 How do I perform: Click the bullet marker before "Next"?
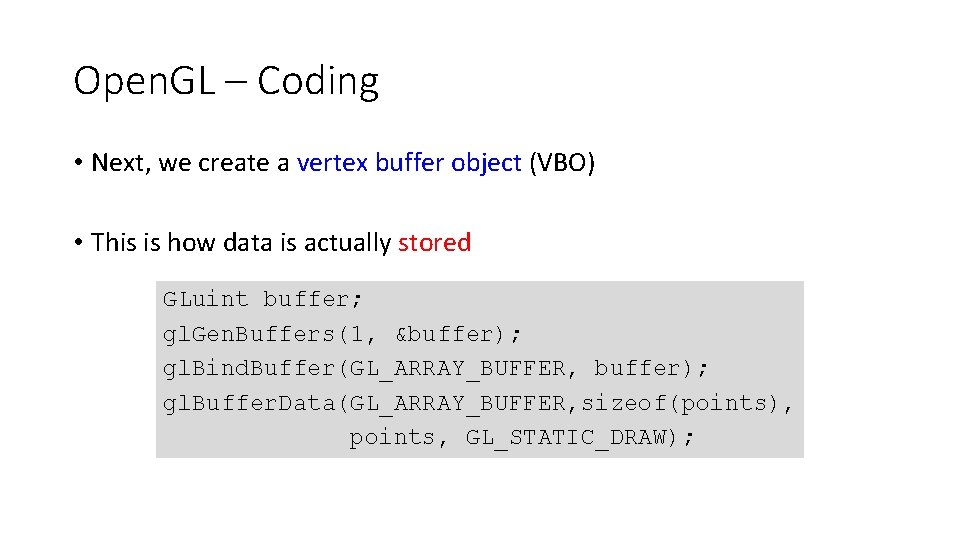(x=78, y=162)
